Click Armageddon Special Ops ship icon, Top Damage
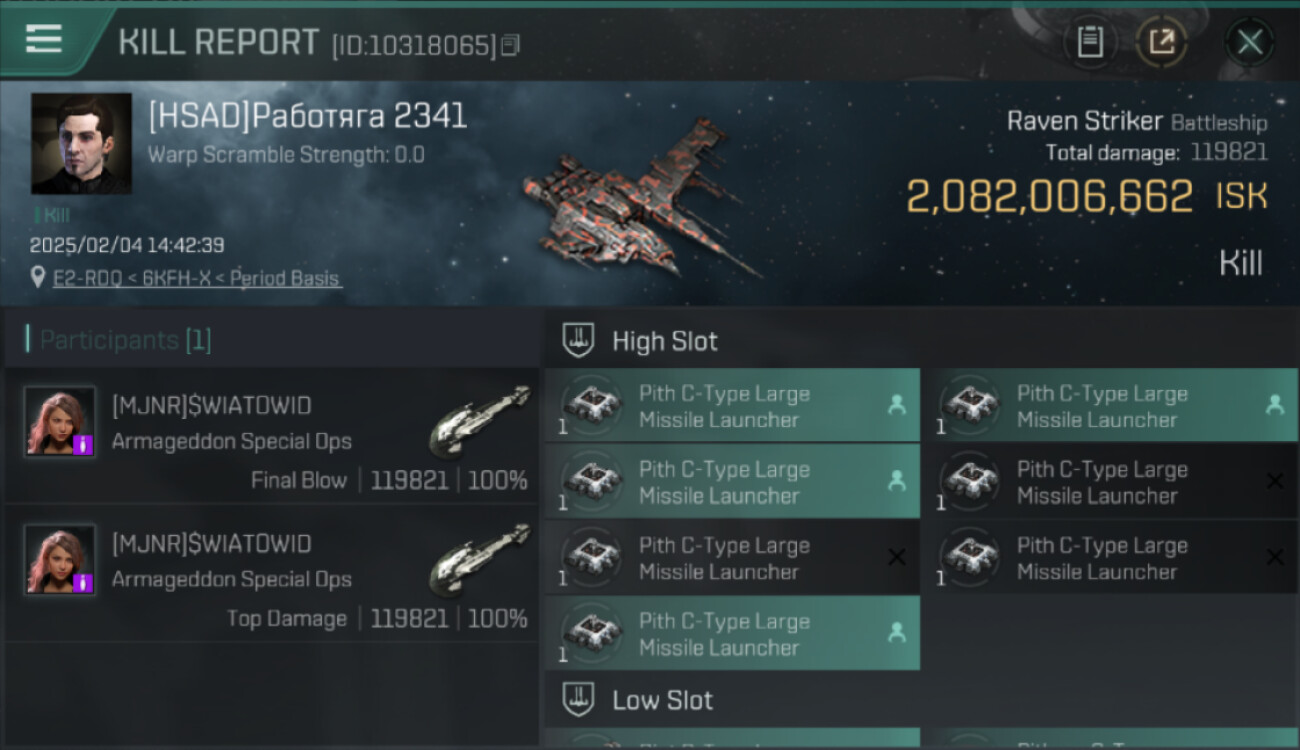 point(480,558)
